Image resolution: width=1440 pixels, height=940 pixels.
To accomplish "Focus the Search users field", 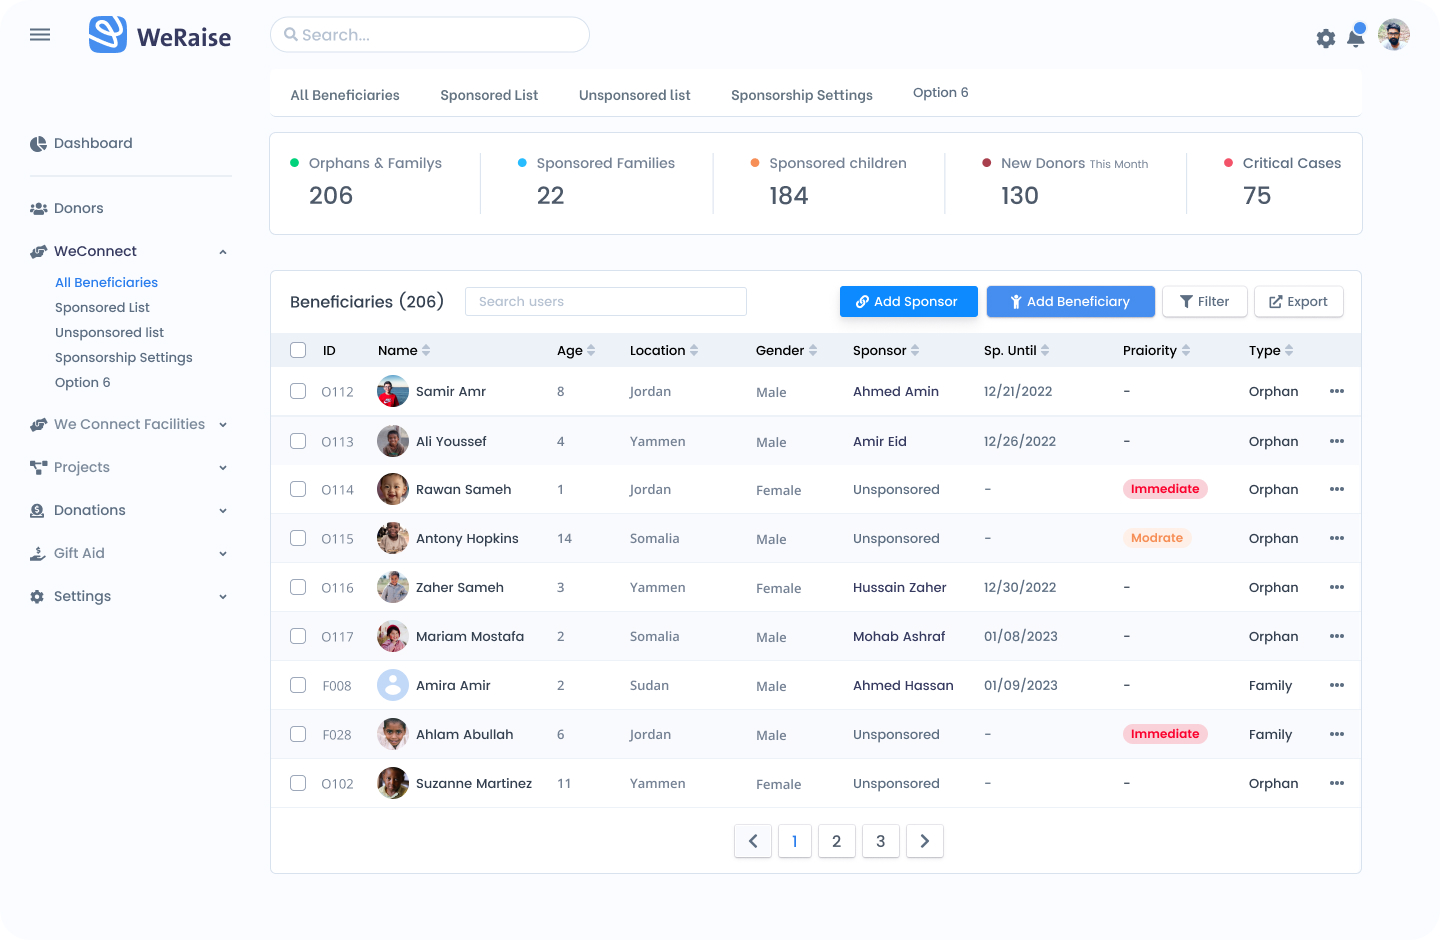I will 606,301.
